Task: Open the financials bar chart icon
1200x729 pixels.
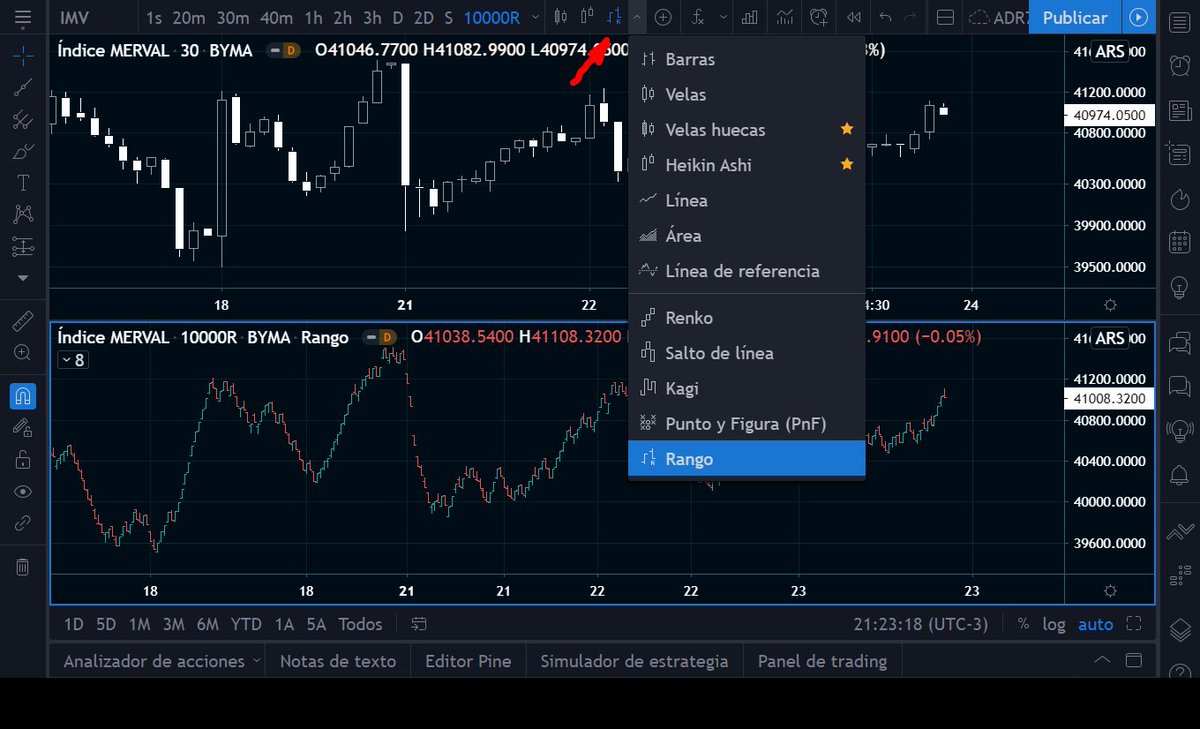Action: [750, 17]
